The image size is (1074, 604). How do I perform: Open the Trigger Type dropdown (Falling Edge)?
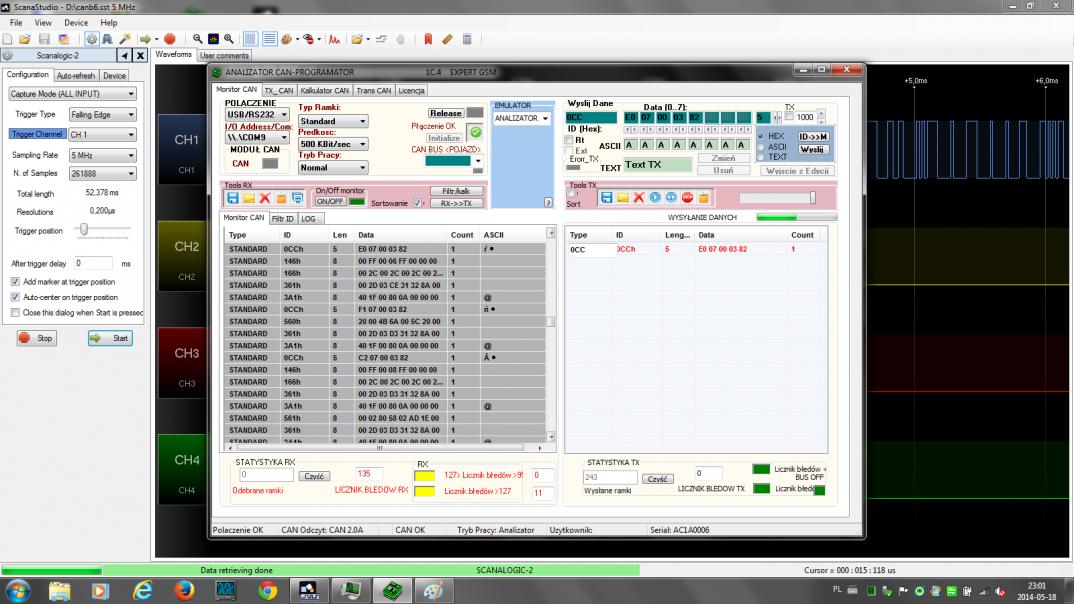(102, 114)
